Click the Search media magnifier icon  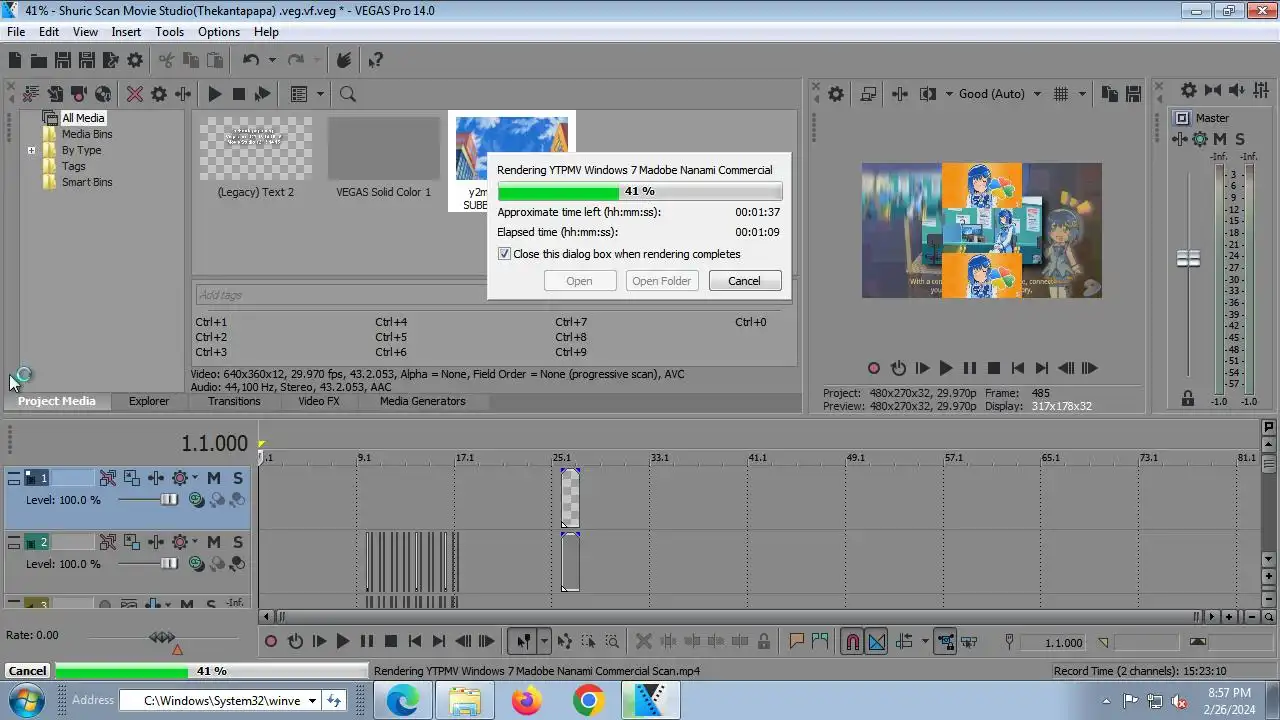click(x=348, y=94)
